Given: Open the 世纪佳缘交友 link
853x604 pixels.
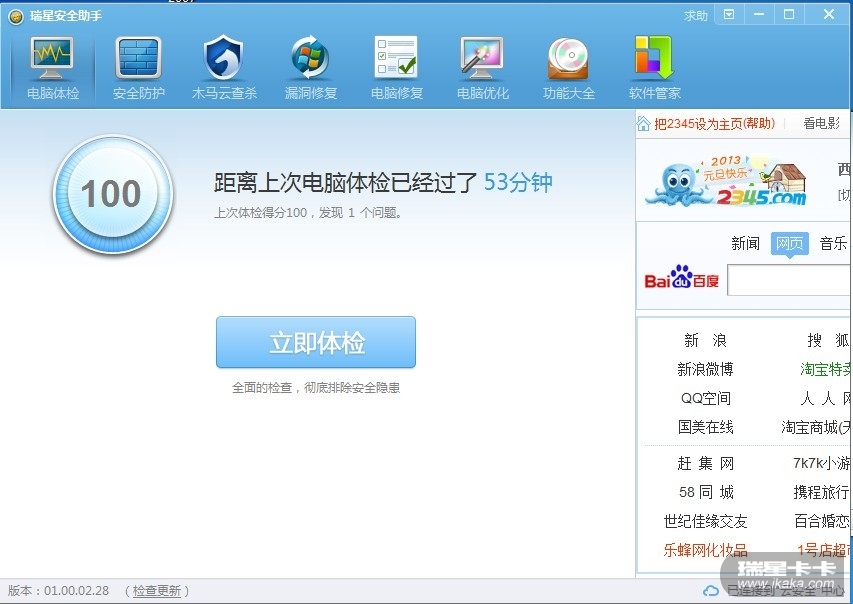Looking at the screenshot, I should [705, 521].
